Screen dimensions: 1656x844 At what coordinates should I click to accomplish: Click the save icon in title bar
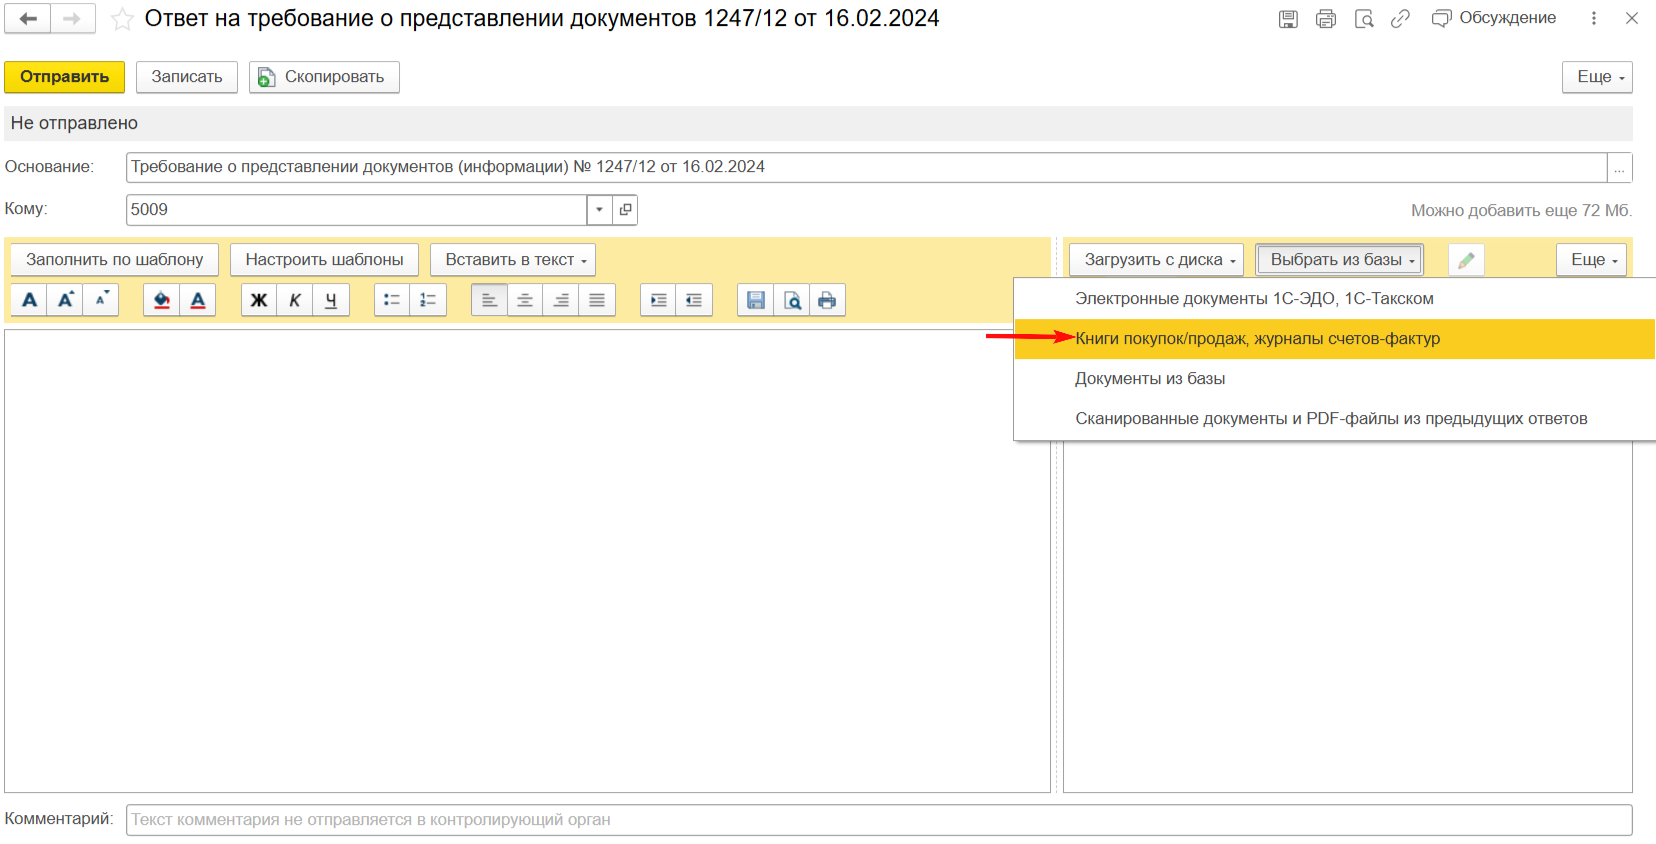pyautogui.click(x=1288, y=19)
